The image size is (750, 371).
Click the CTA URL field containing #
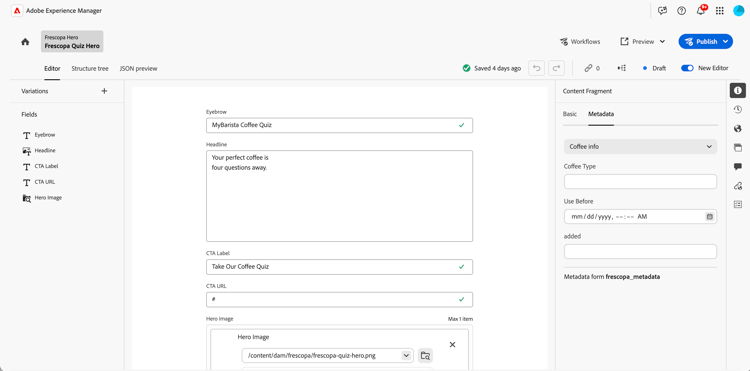pos(339,299)
